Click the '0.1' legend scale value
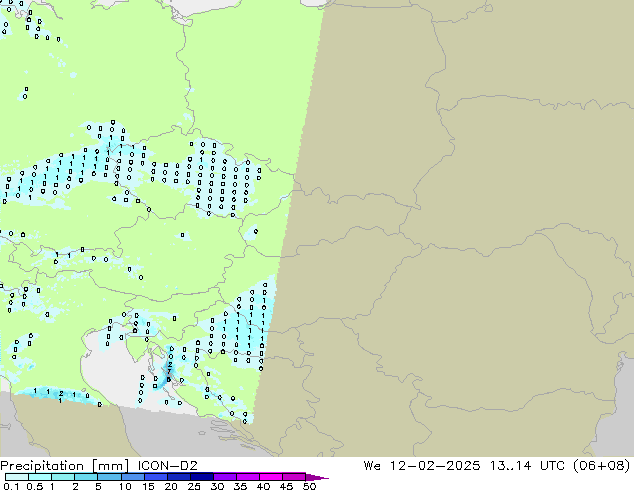 click(x=11, y=486)
